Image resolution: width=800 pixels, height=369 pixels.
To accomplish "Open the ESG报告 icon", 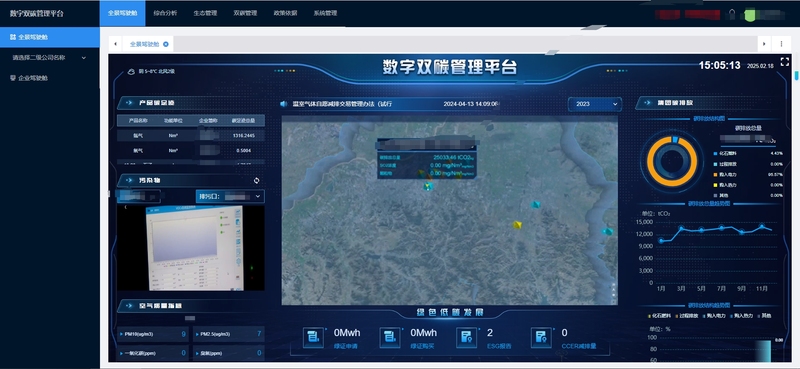I will point(466,338).
